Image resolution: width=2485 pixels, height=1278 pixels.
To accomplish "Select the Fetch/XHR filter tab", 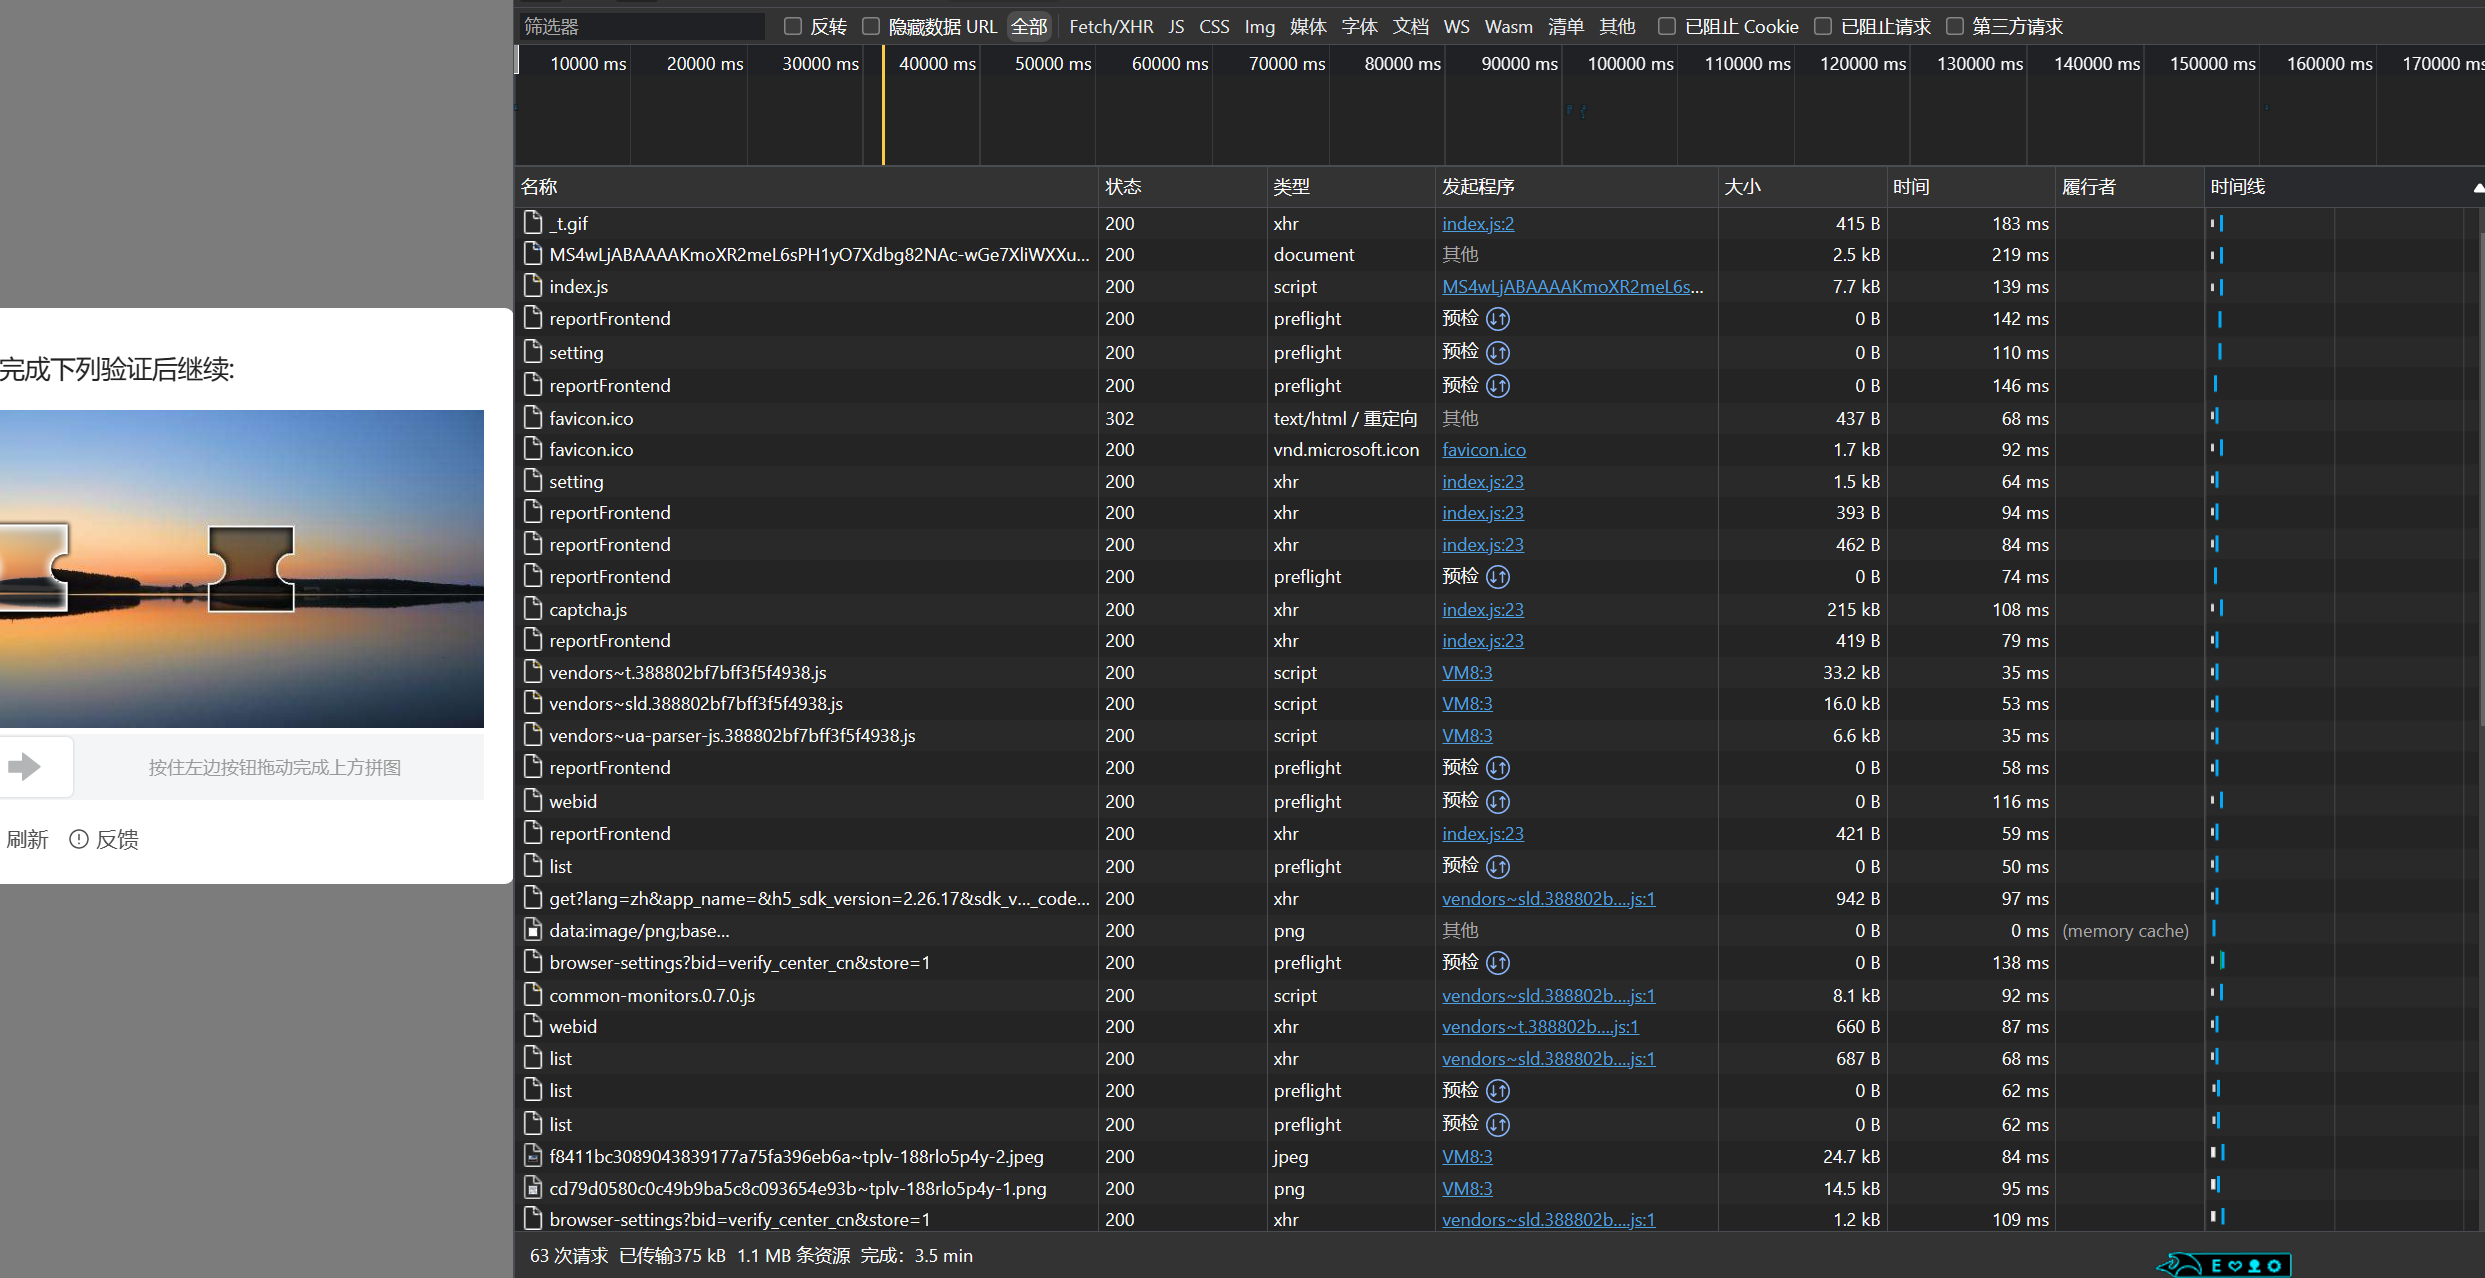I will 1110,27.
